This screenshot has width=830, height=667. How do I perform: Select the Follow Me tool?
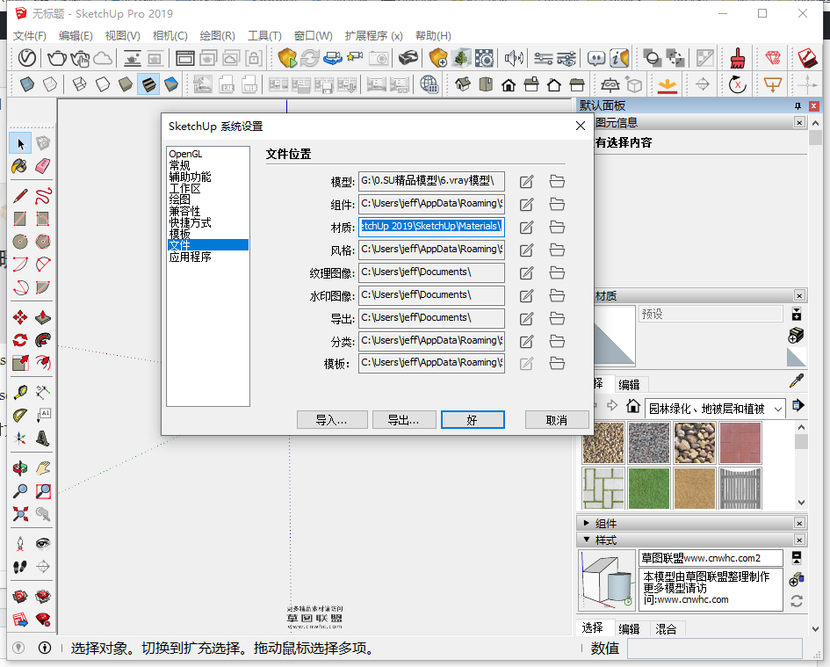(43, 340)
